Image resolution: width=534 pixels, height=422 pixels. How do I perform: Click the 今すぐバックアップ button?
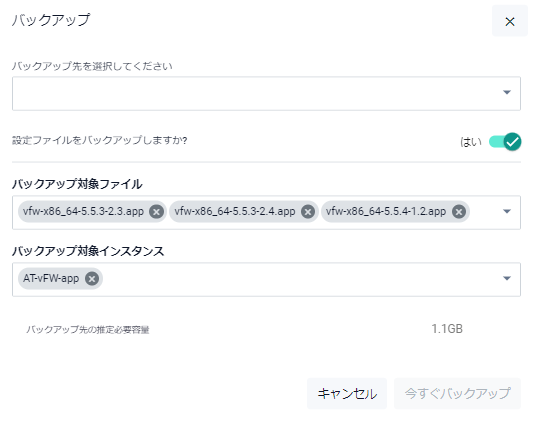point(457,393)
